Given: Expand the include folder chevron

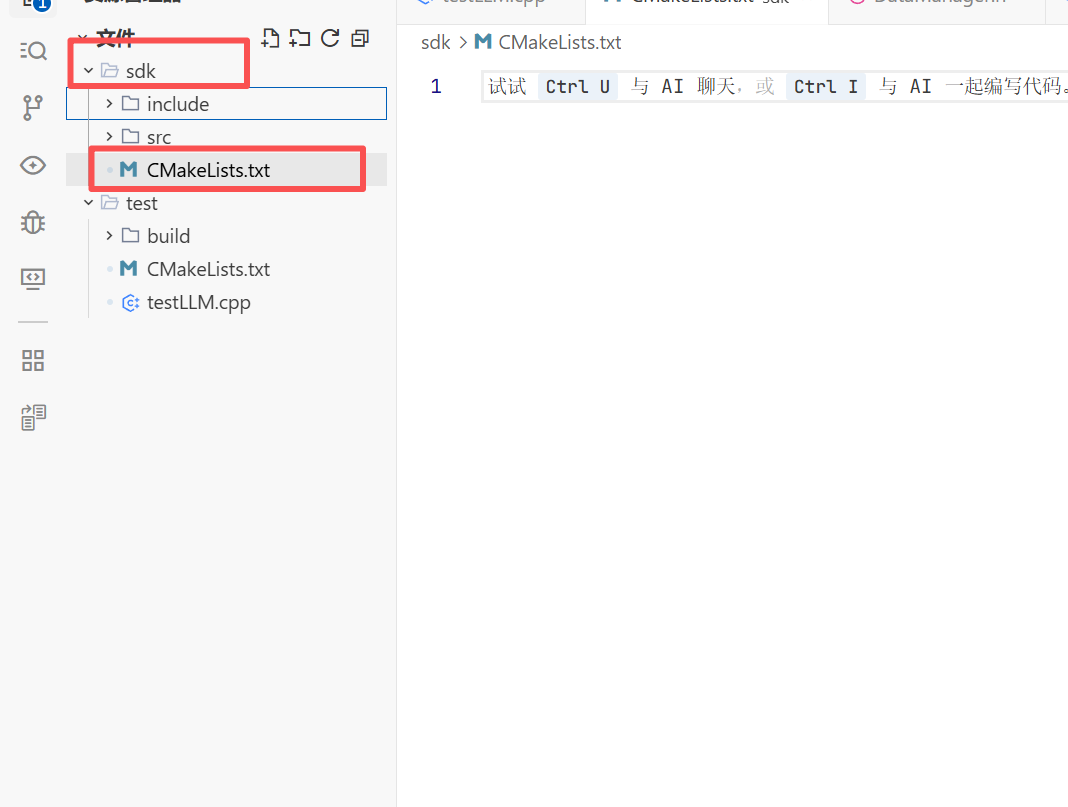Looking at the screenshot, I should tap(109, 104).
